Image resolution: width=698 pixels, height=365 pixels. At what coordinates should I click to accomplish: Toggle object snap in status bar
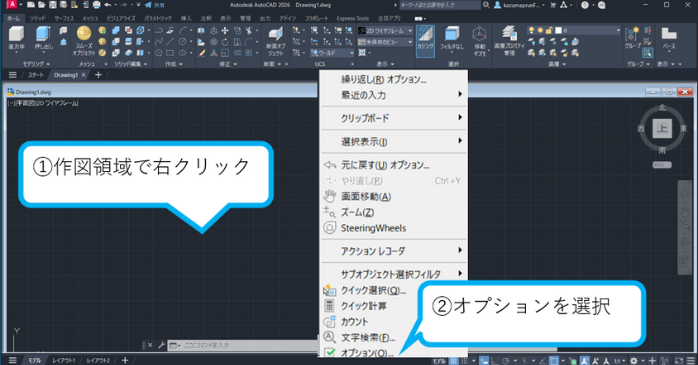click(x=554, y=361)
